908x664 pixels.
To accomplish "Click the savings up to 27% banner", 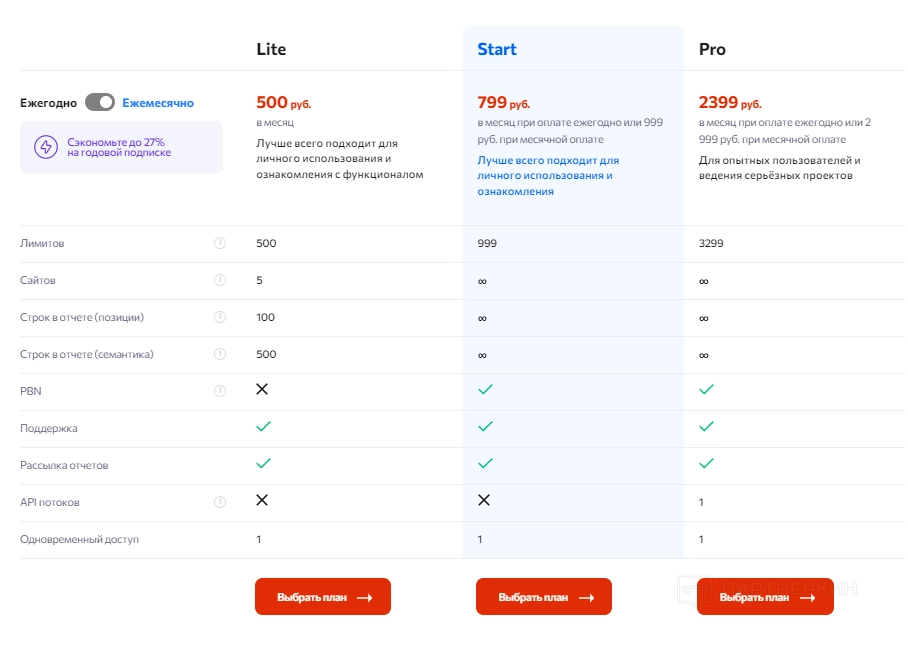I will 121,148.
